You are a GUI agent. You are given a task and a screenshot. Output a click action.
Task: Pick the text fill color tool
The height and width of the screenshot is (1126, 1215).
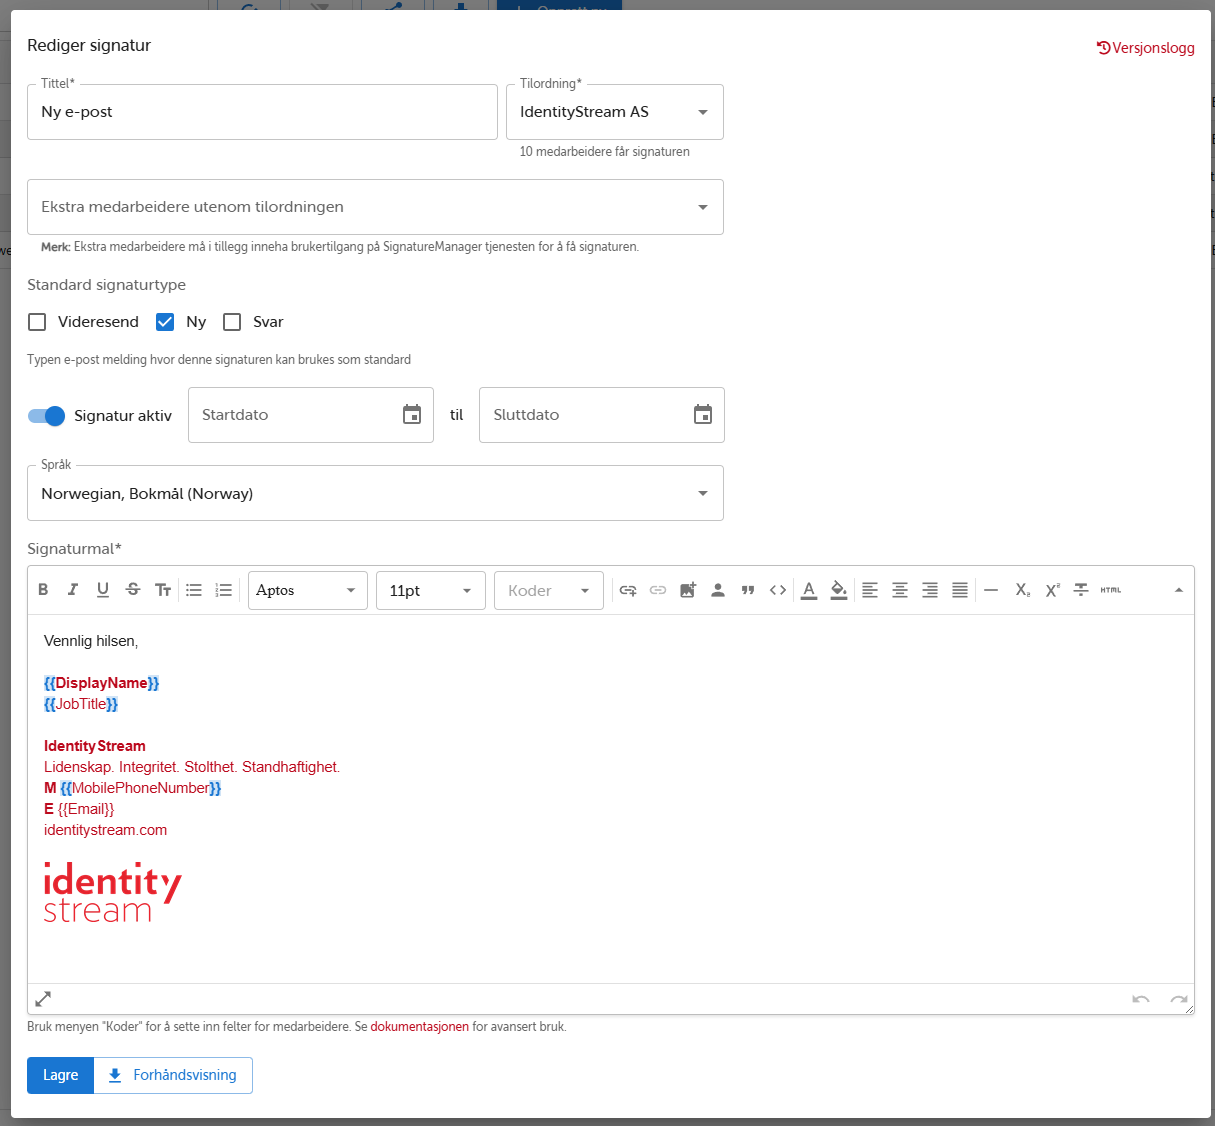839,590
